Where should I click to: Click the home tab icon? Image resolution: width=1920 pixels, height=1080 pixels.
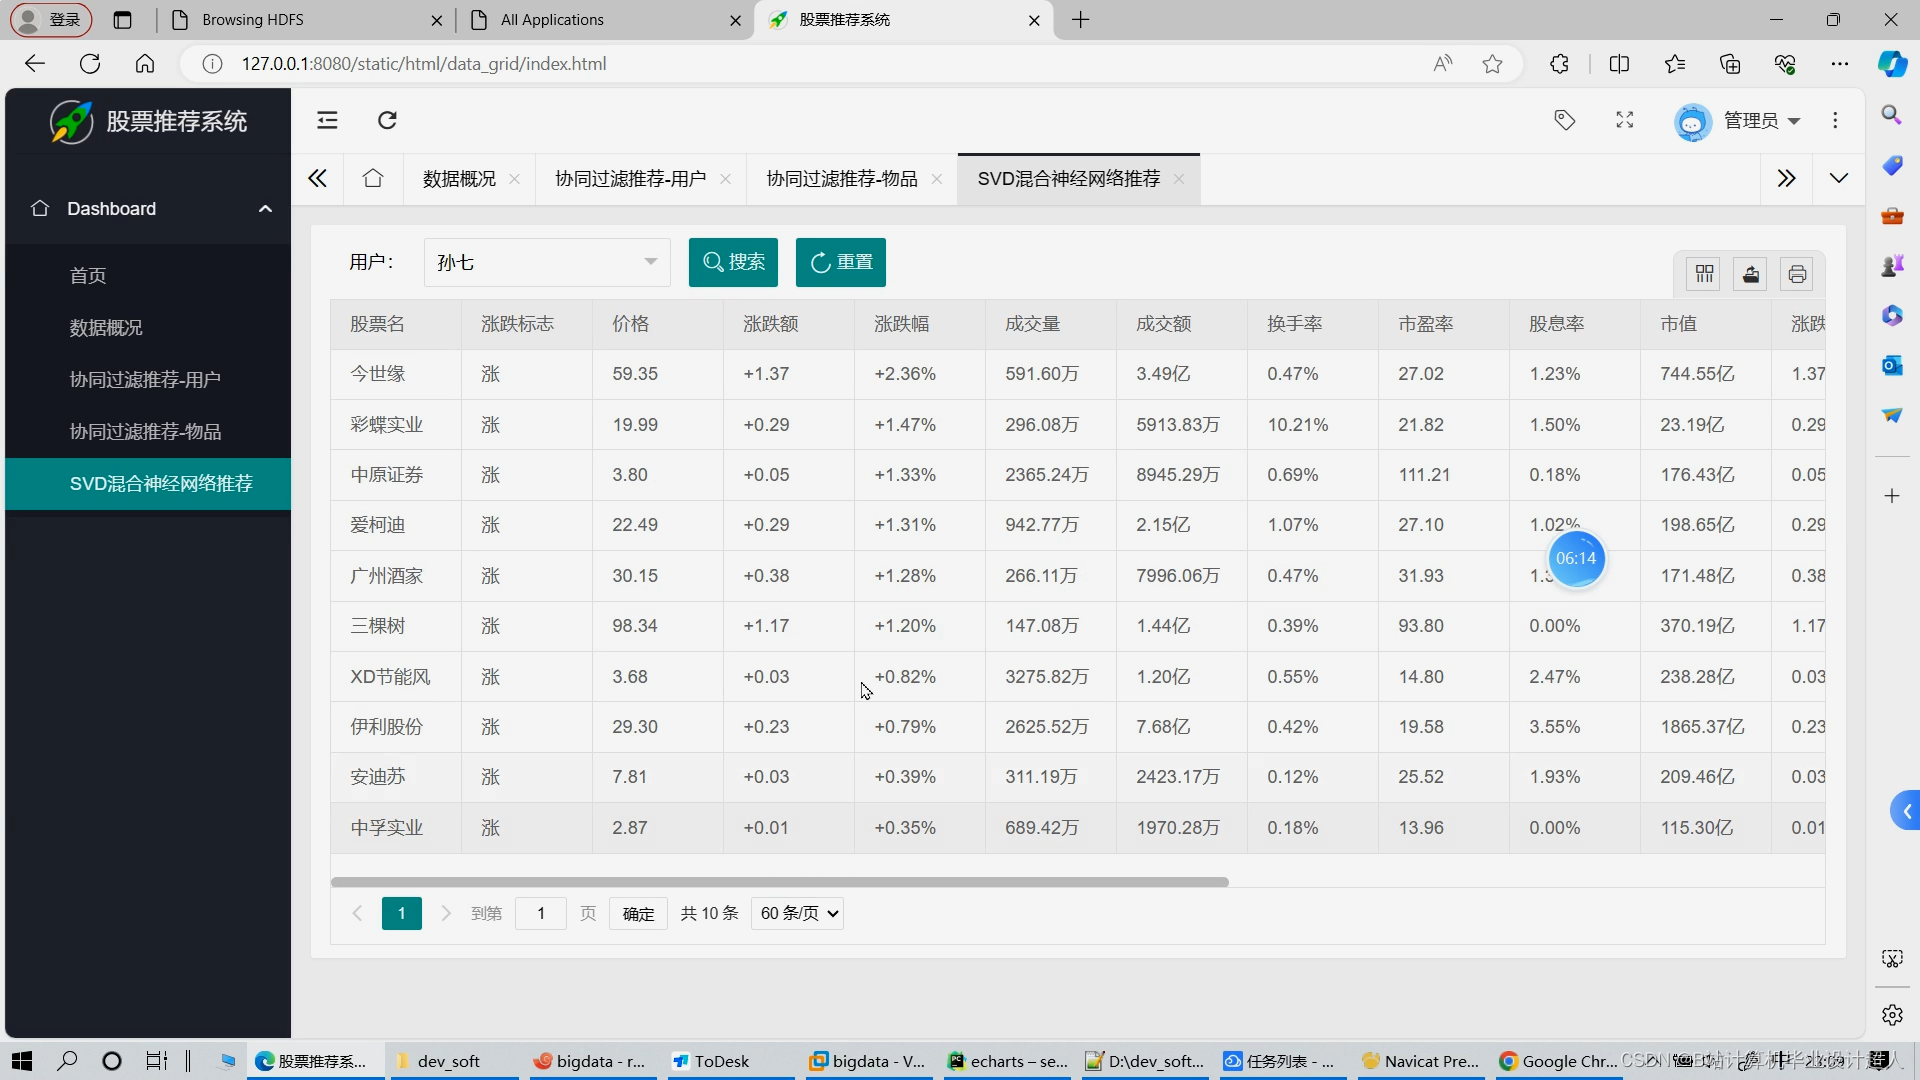pyautogui.click(x=373, y=179)
